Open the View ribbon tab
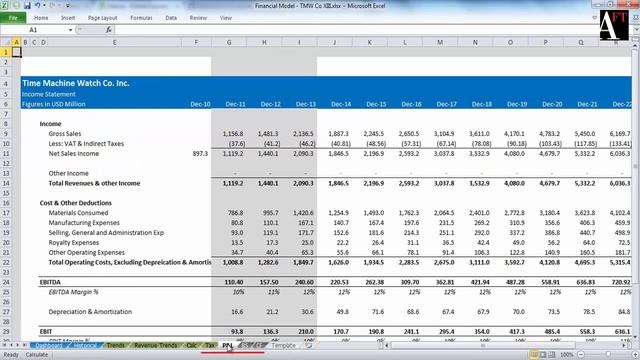Viewport: 640px width, 360px height. tap(226, 18)
